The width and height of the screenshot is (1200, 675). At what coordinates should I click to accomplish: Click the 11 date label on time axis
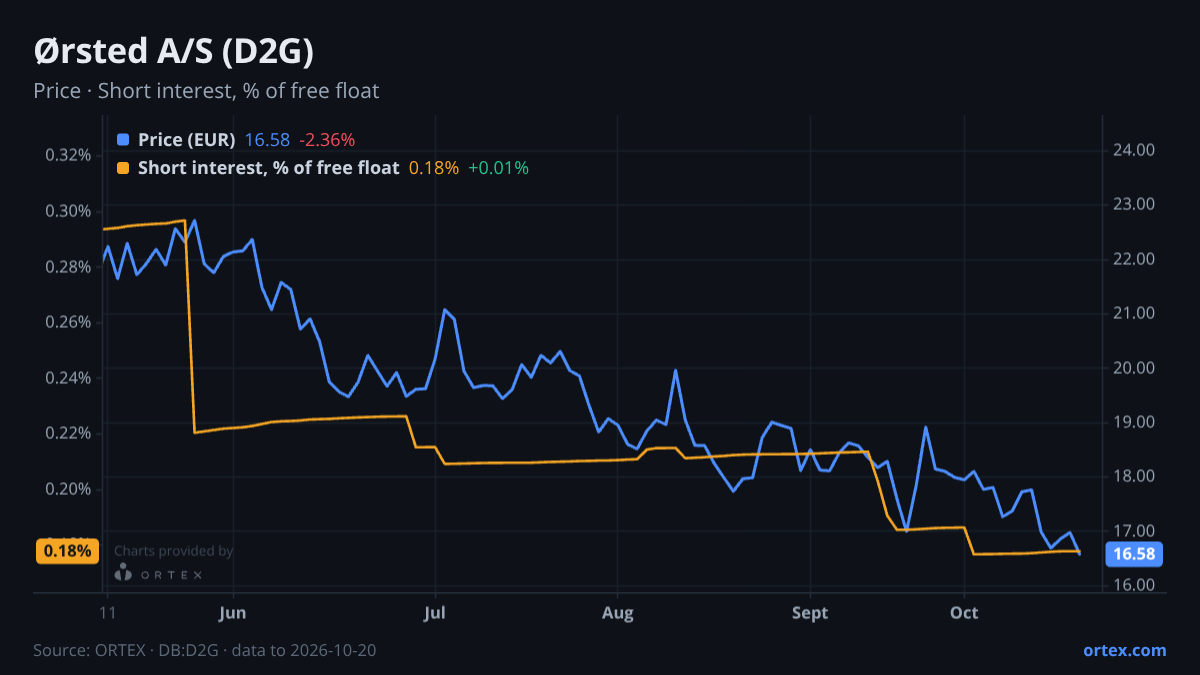[106, 613]
